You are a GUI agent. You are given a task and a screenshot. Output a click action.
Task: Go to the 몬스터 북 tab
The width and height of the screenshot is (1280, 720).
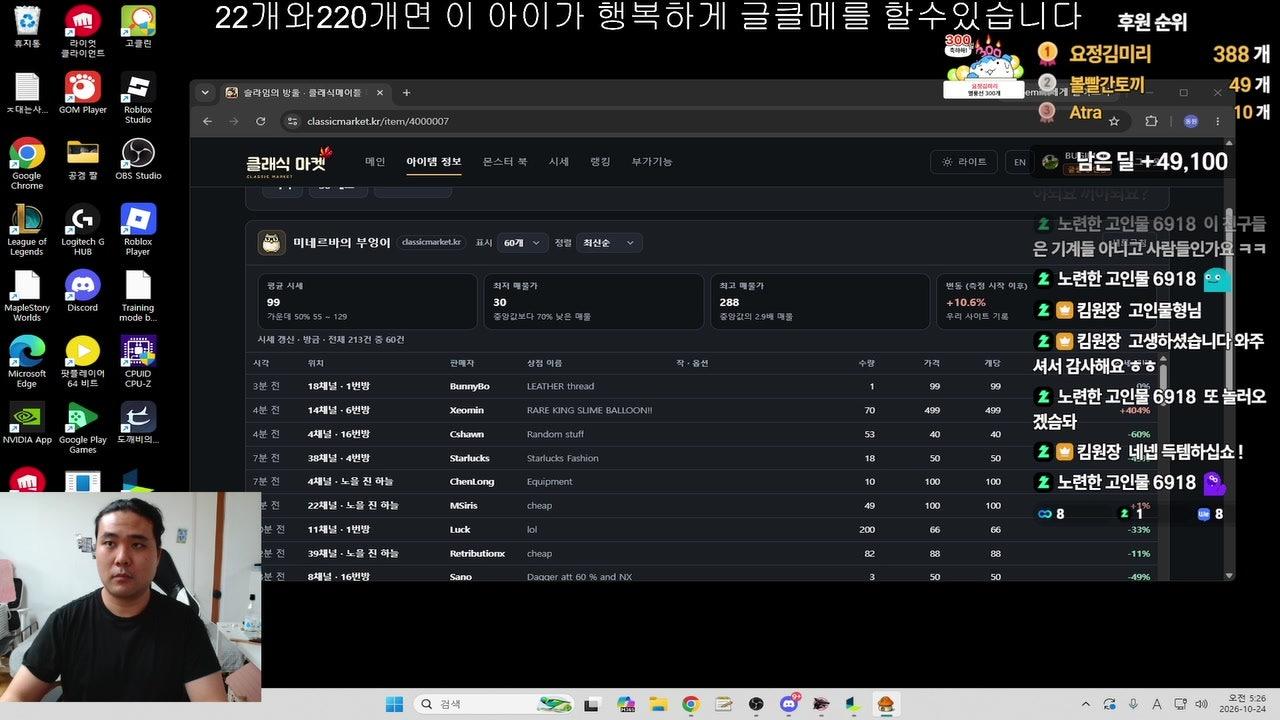point(505,162)
